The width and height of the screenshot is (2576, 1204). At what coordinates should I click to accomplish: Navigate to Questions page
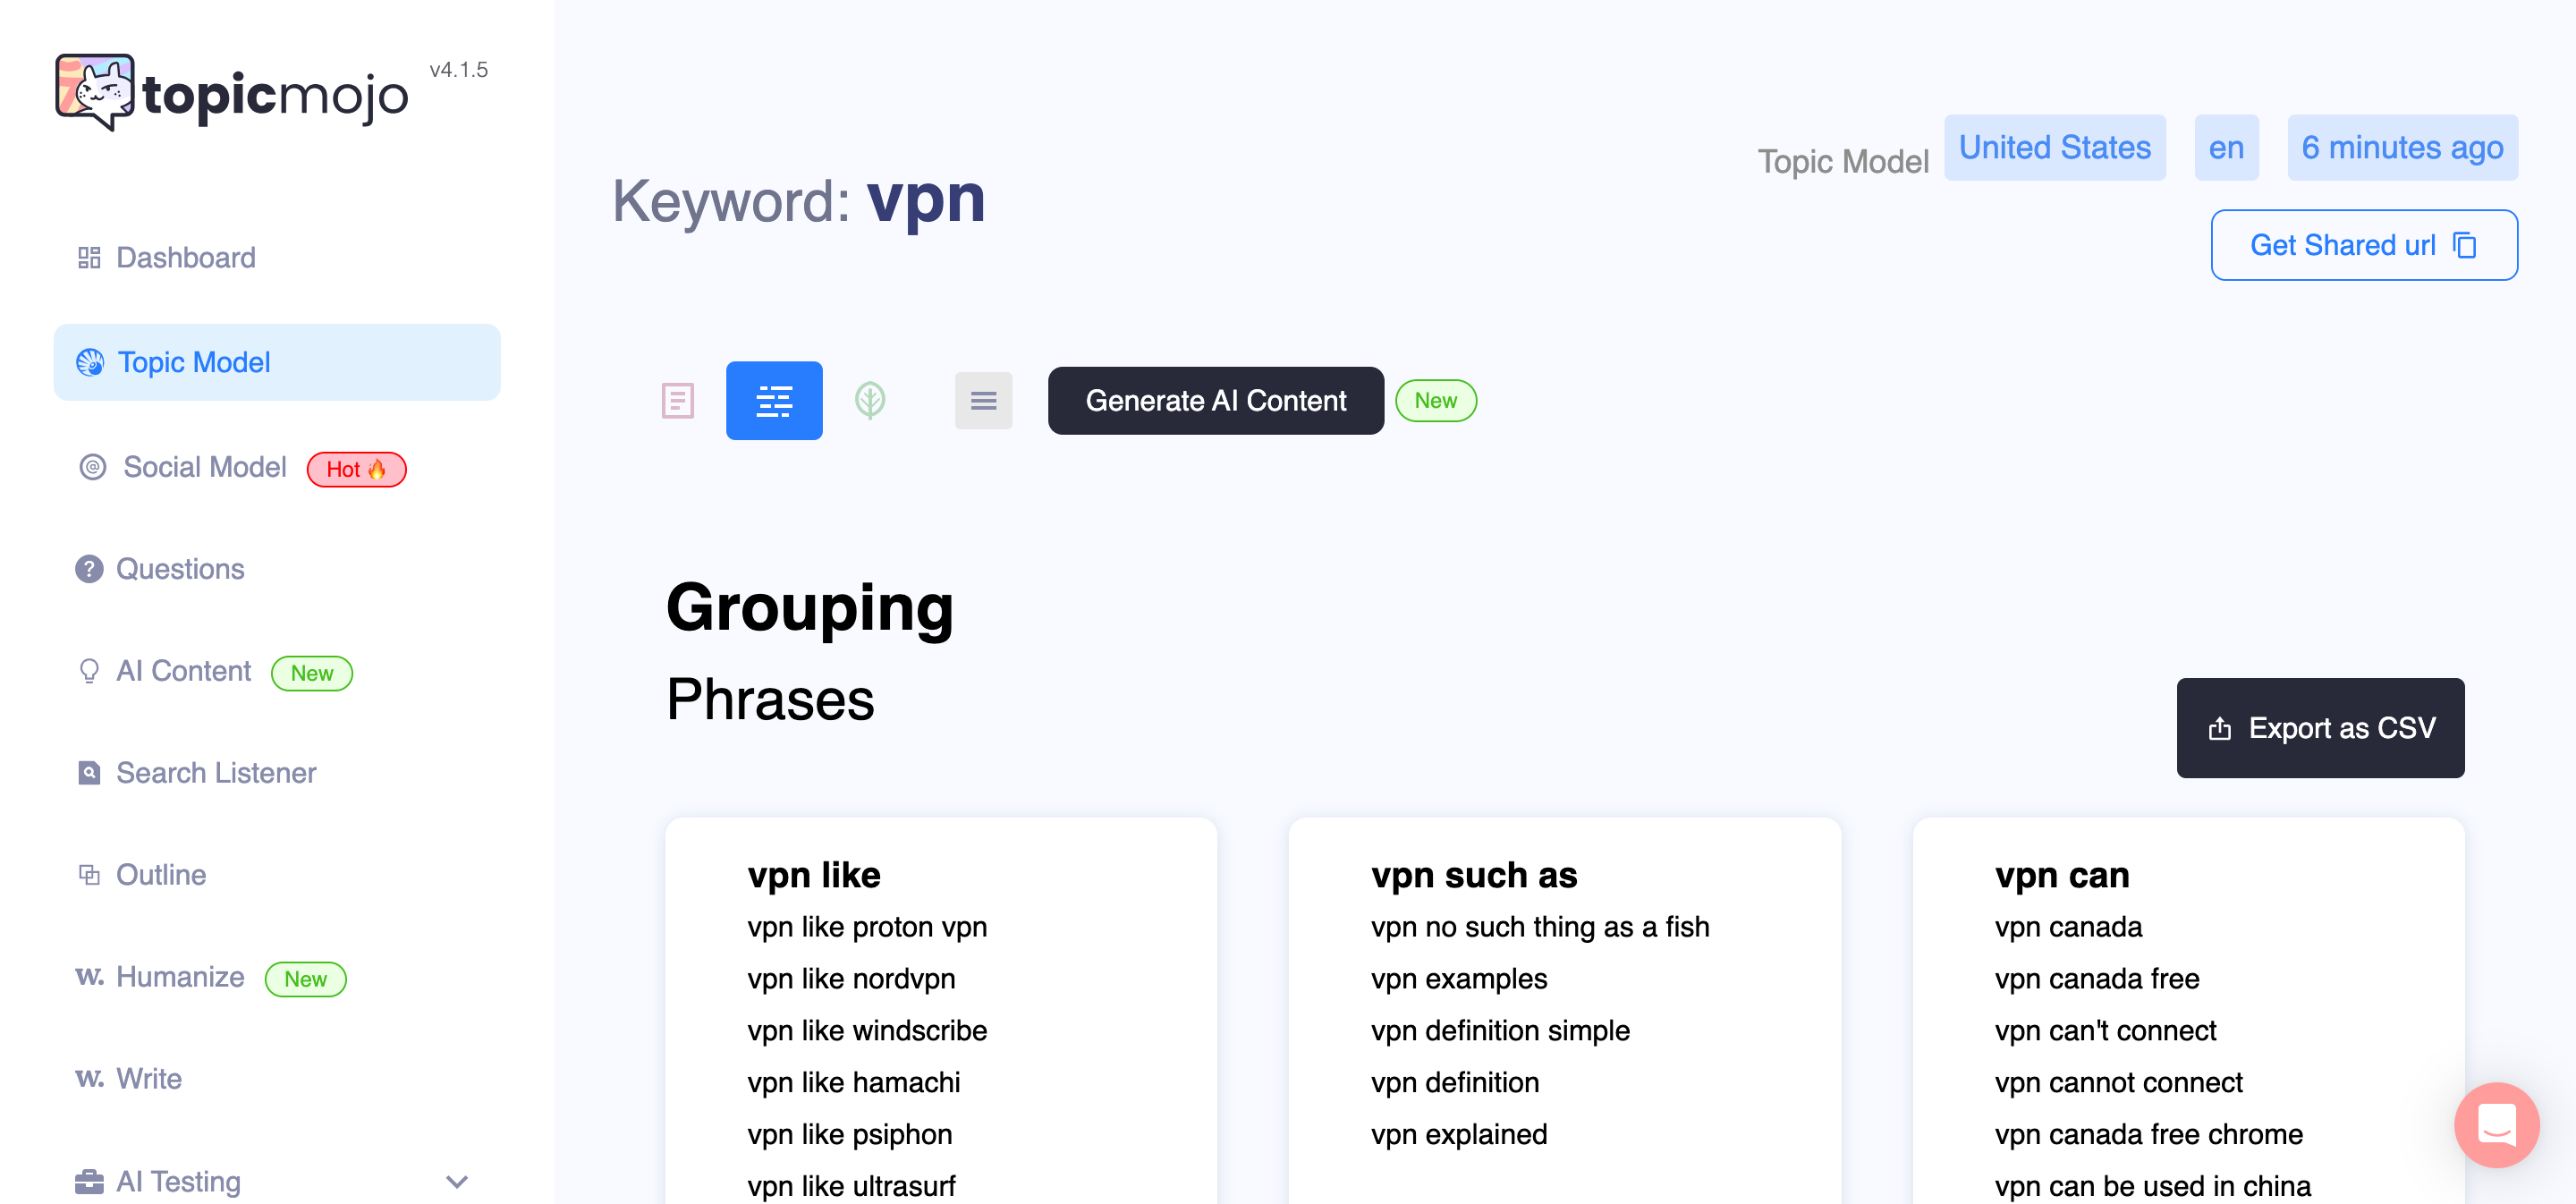point(180,569)
